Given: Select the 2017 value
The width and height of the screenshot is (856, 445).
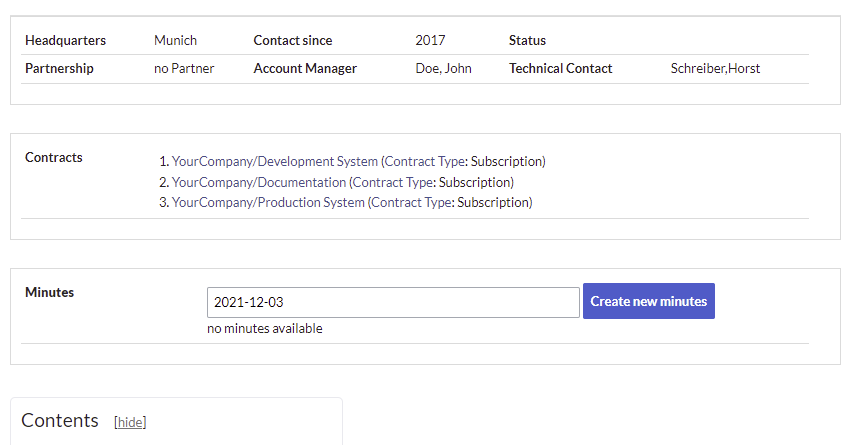Looking at the screenshot, I should tap(430, 40).
